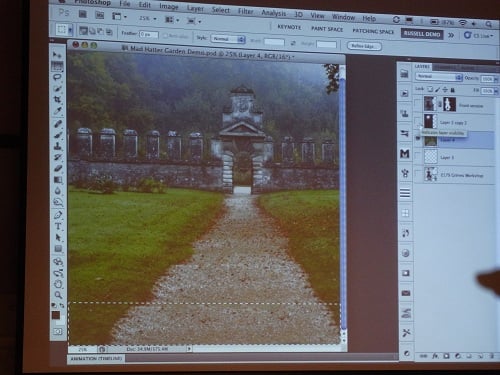Toggle visibility of Layer 3
500x375 pixels.
coord(418,156)
